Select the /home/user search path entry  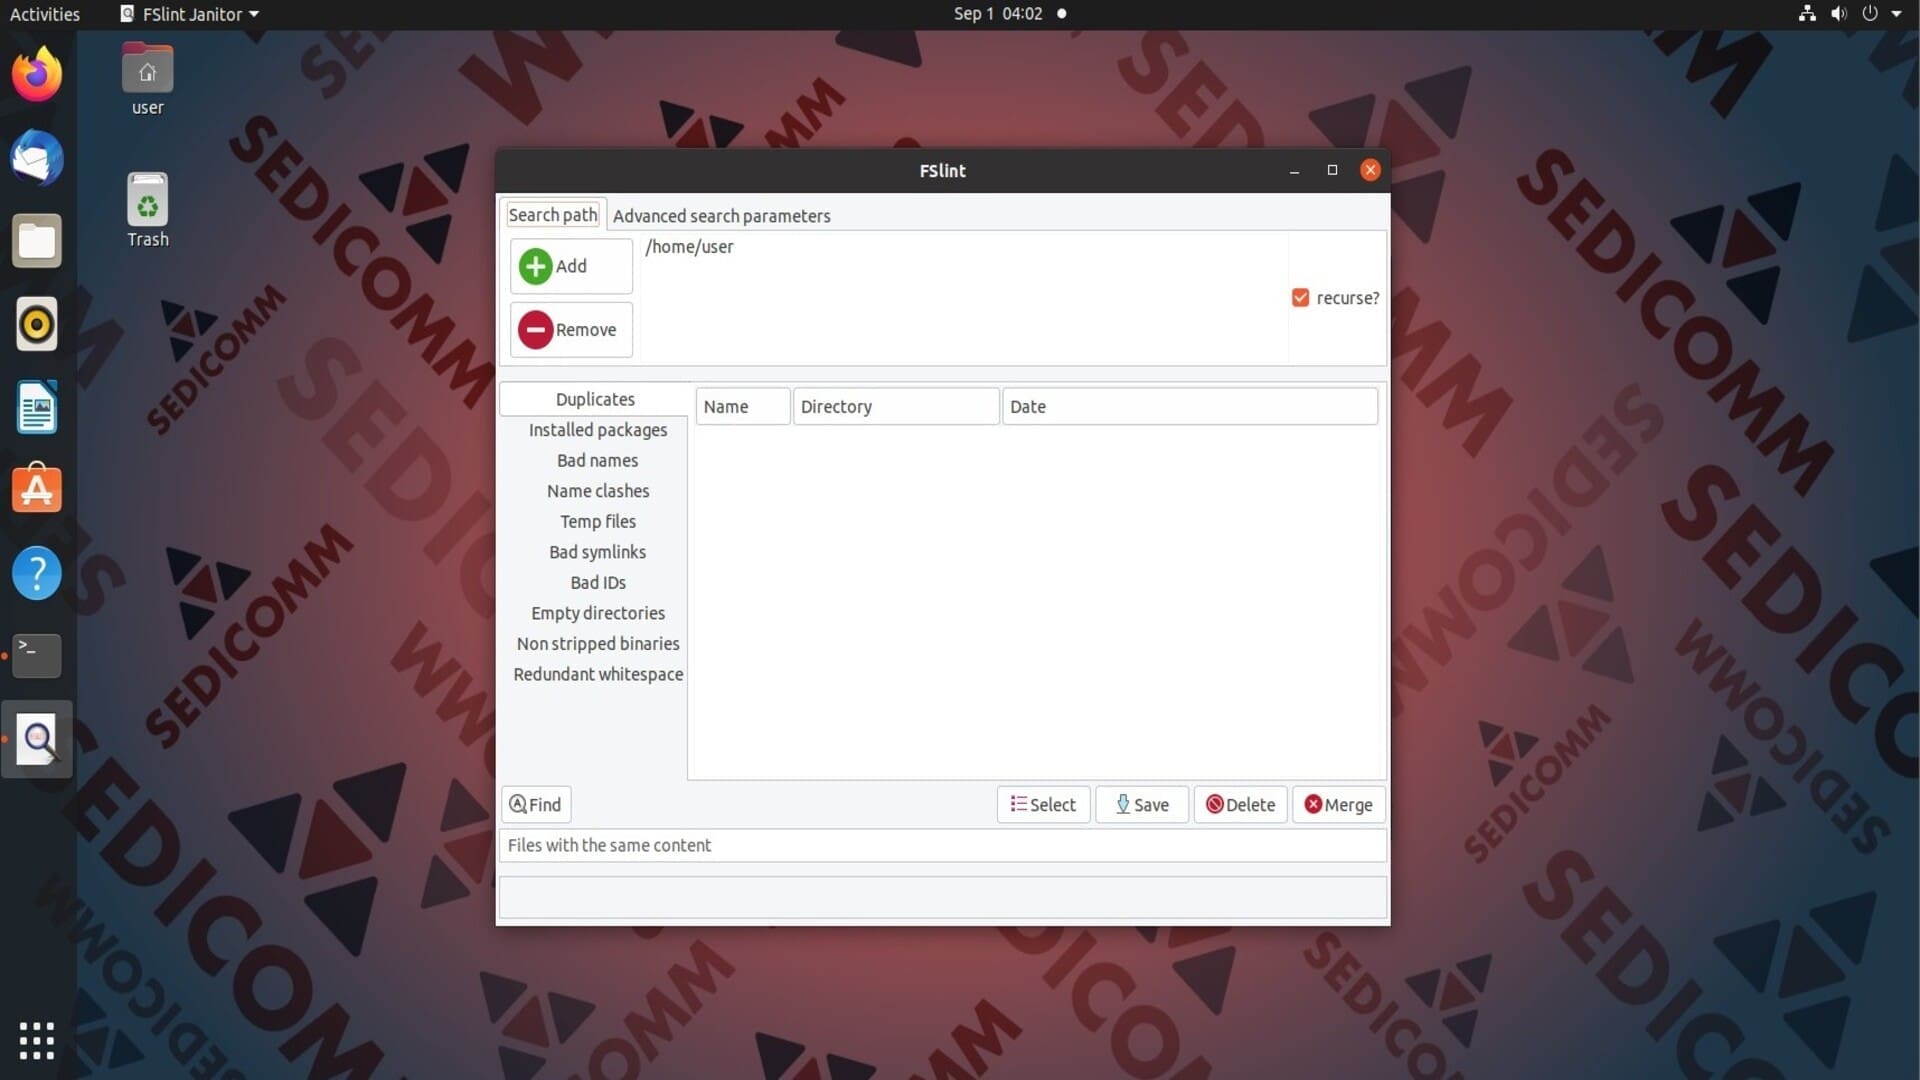point(689,247)
